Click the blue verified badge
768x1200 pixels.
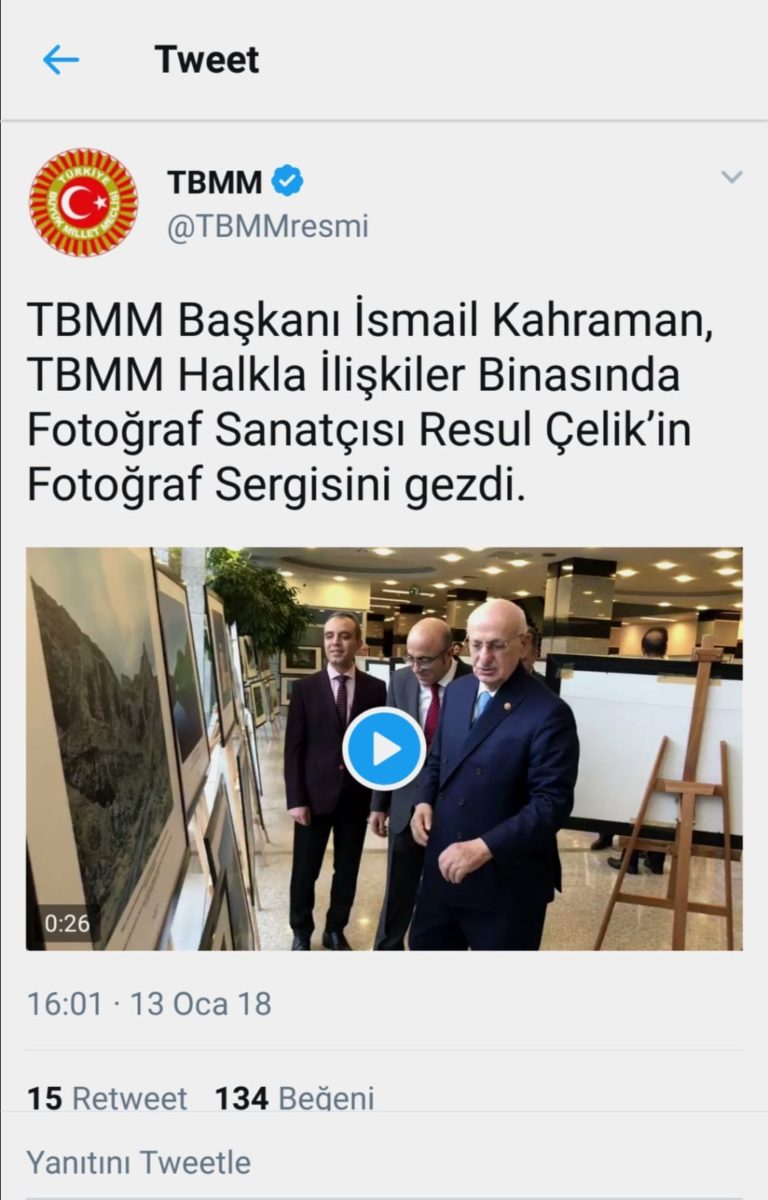click(288, 182)
